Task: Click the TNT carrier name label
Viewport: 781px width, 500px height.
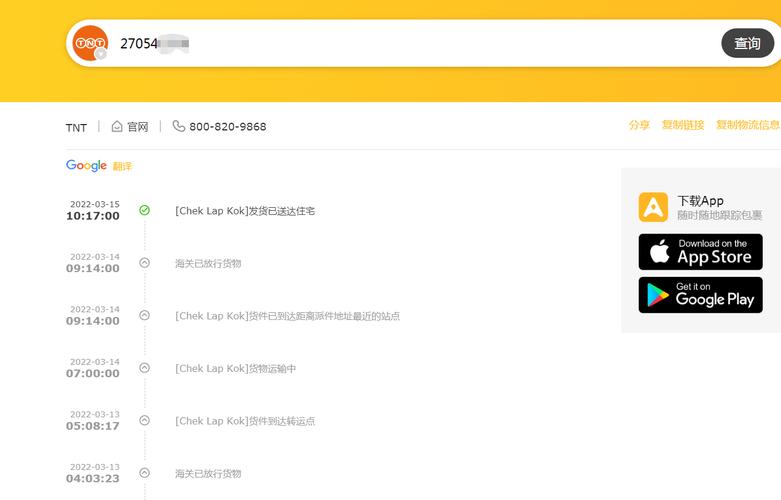Action: tap(76, 127)
